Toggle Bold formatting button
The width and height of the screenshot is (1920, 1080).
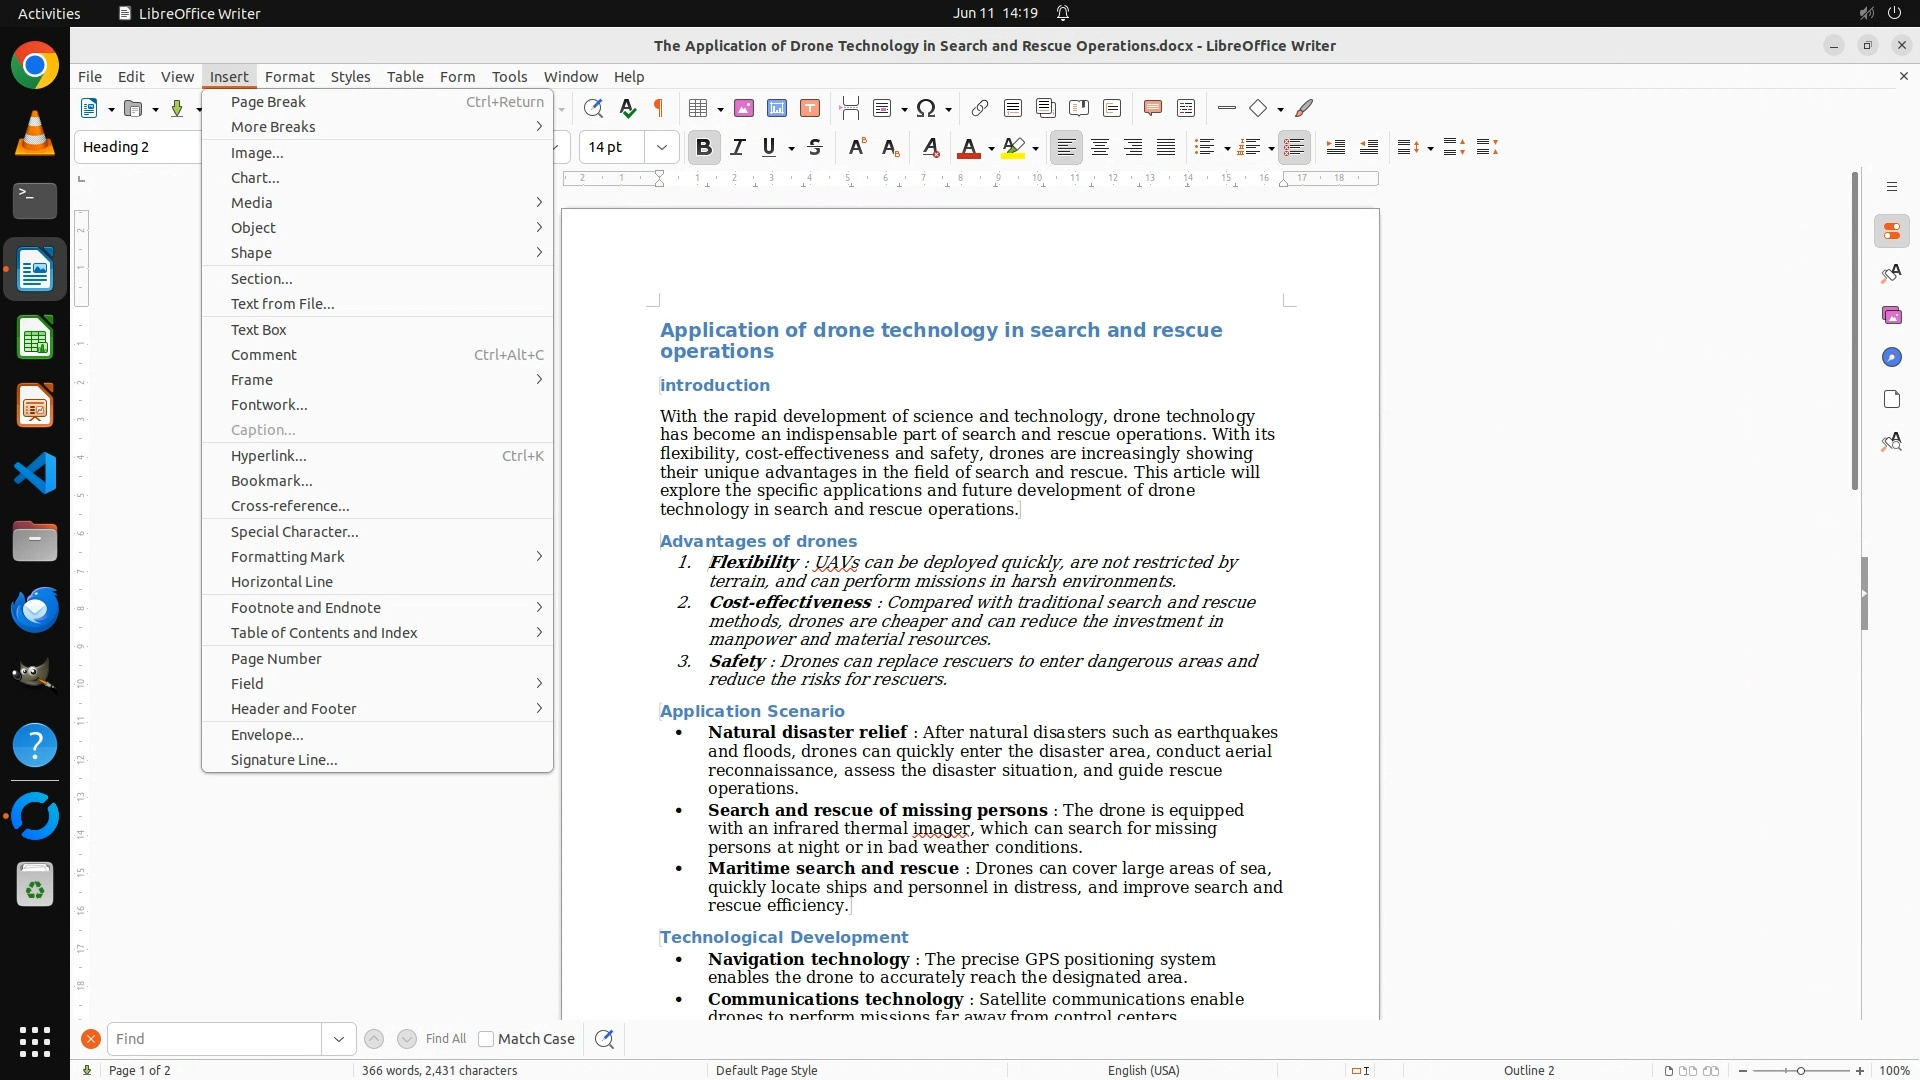coord(703,148)
